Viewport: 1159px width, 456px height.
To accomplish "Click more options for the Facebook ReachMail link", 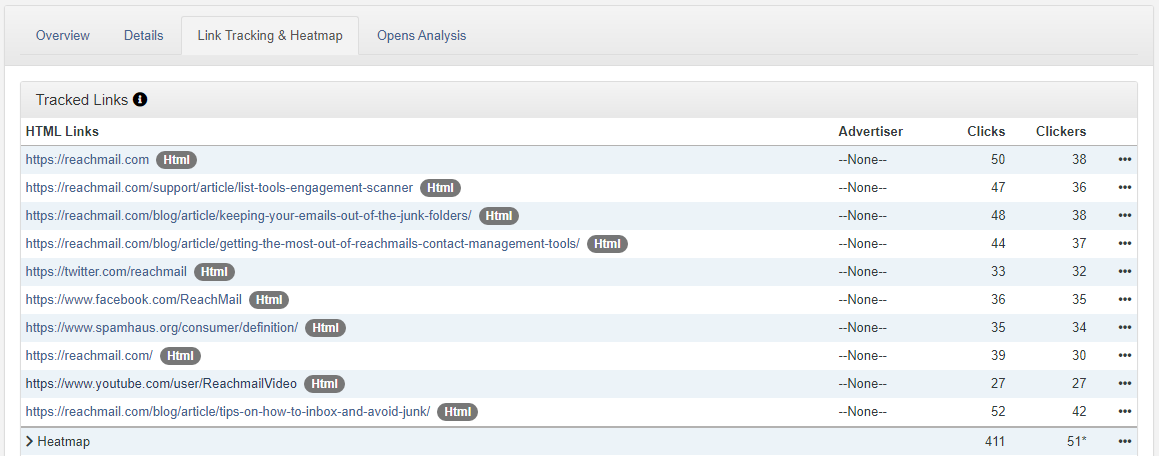I will click(x=1125, y=300).
